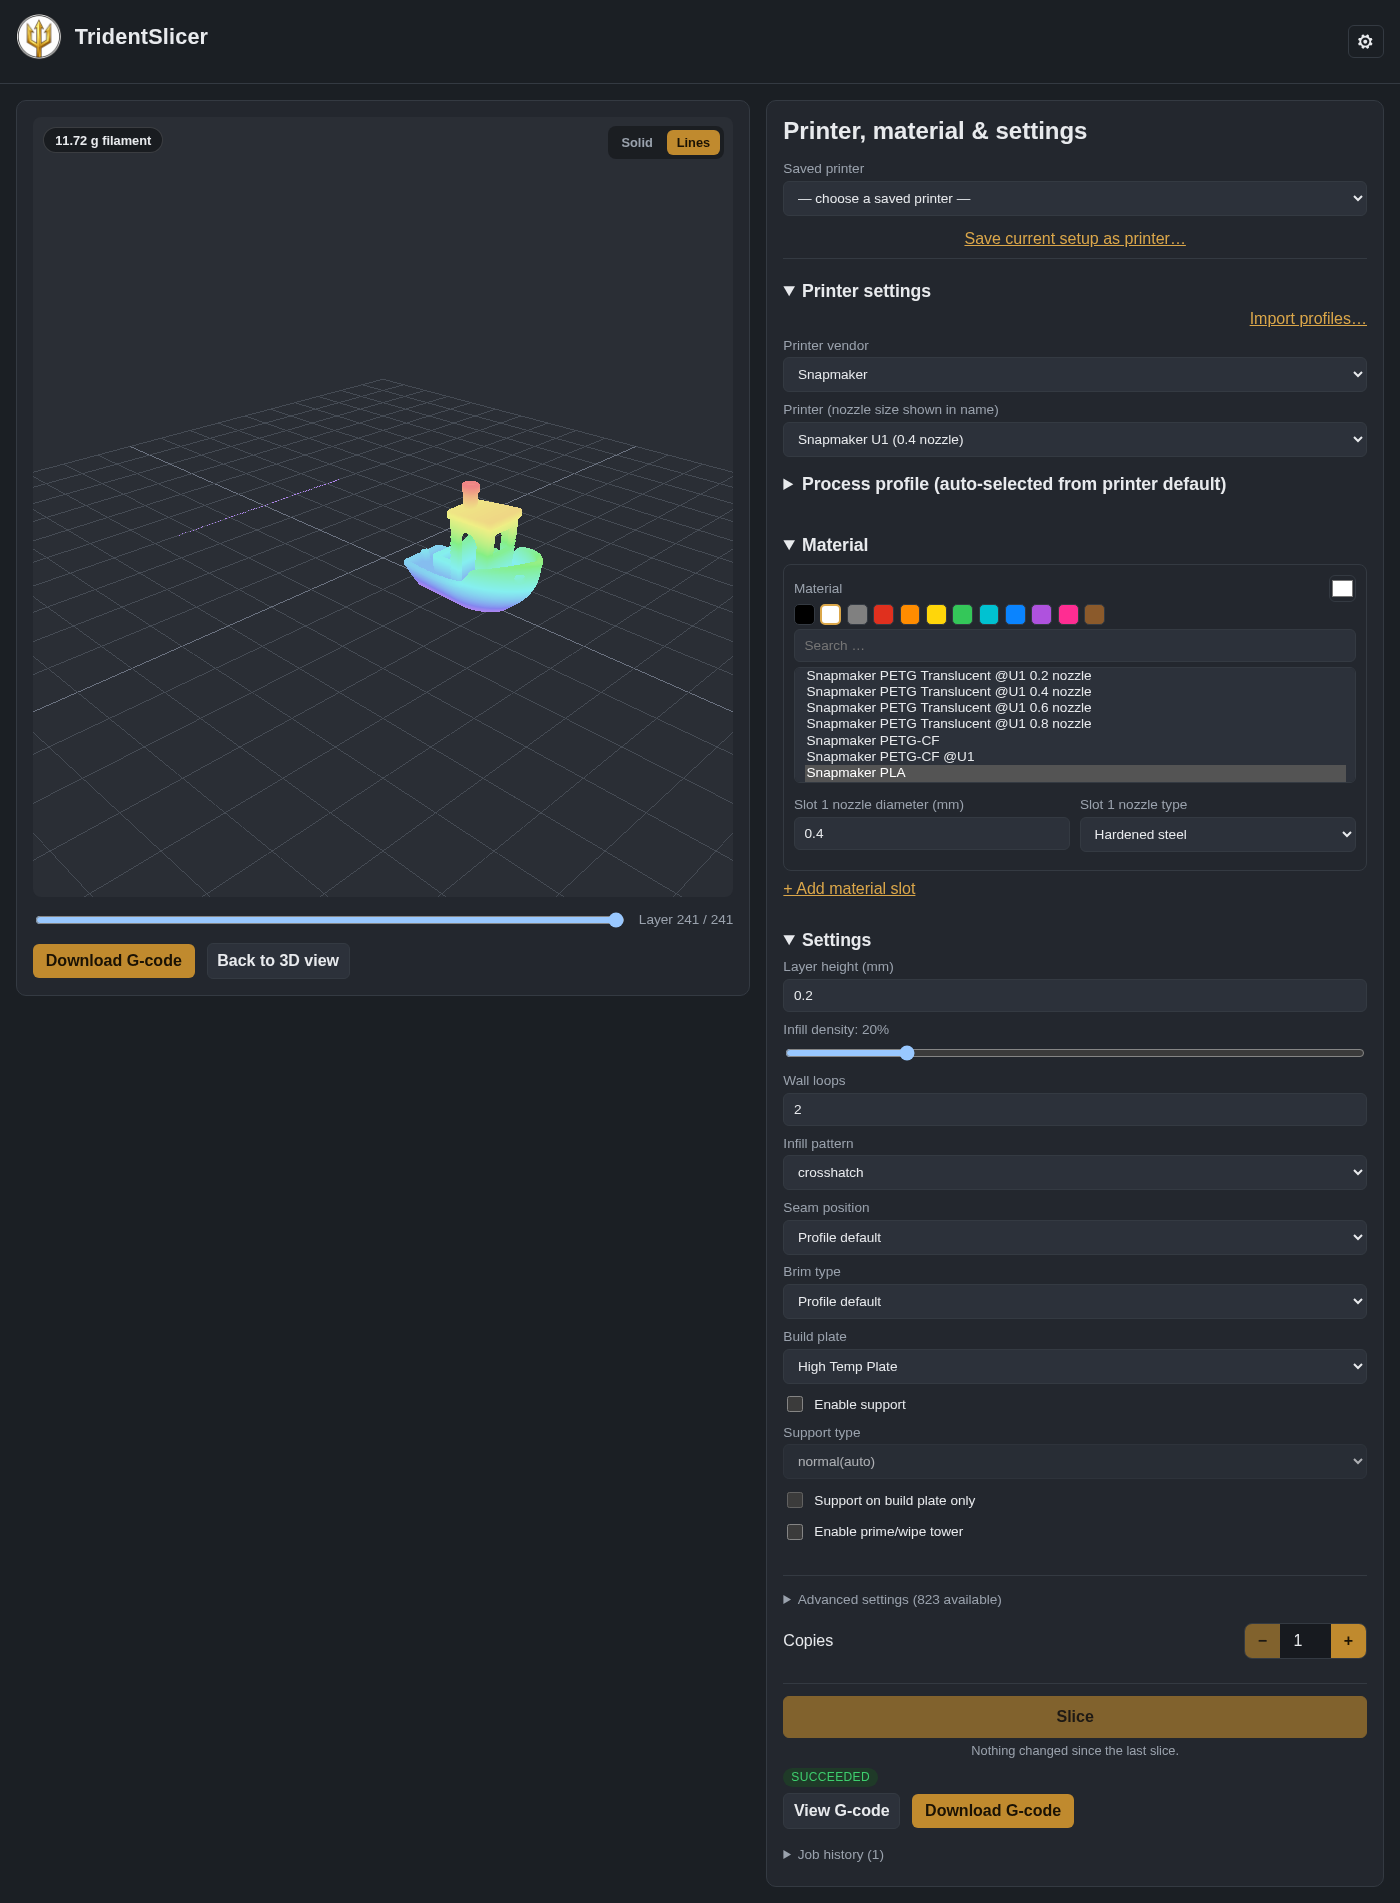Viewport: 1400px width, 1903px height.
Task: Pick the brown material color swatch
Action: click(x=1094, y=615)
